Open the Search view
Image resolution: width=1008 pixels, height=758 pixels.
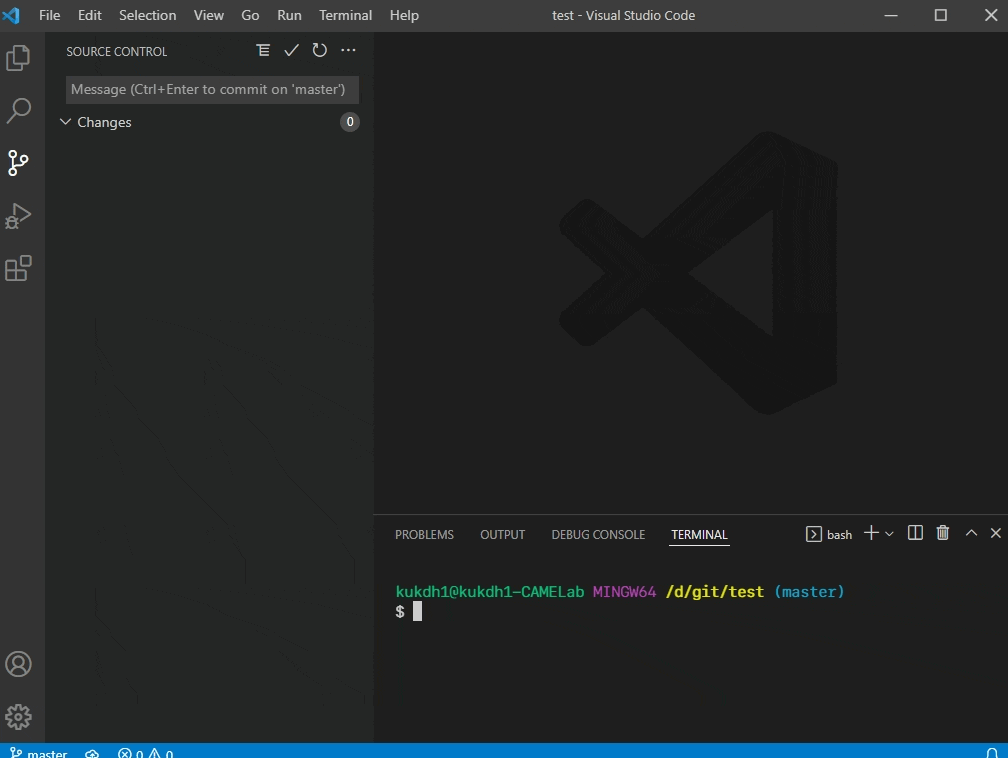[x=18, y=110]
